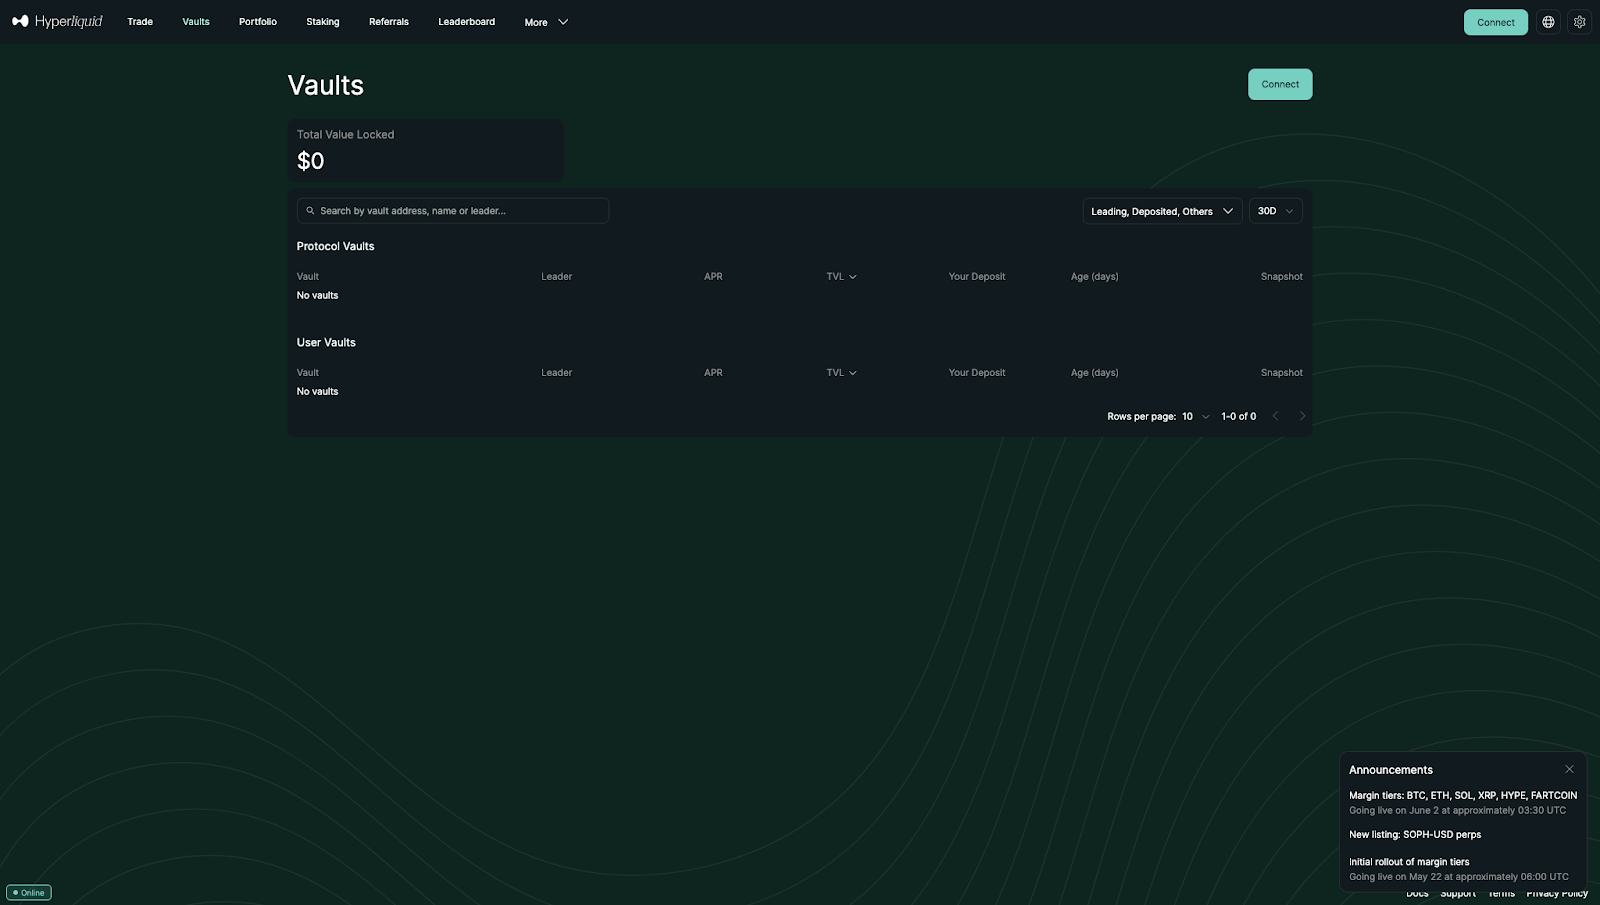Image resolution: width=1600 pixels, height=905 pixels.
Task: Switch to the Trade page
Action: pyautogui.click(x=139, y=21)
